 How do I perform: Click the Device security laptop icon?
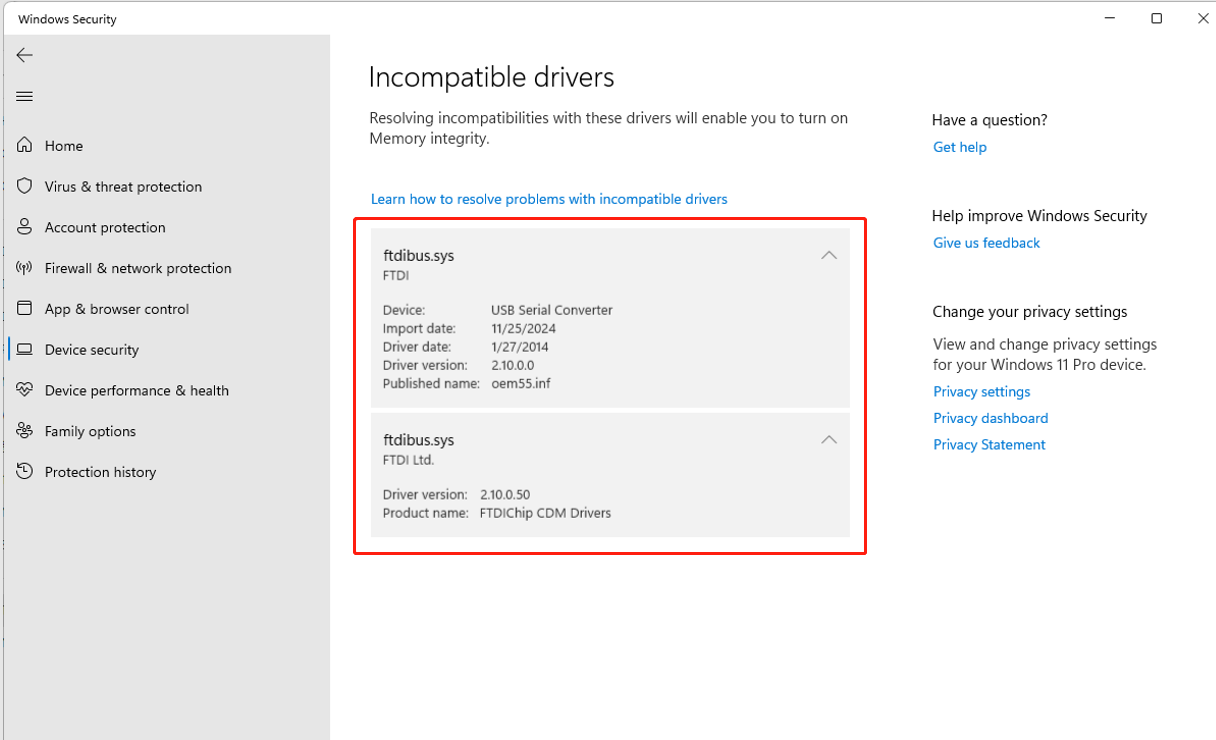tap(25, 350)
